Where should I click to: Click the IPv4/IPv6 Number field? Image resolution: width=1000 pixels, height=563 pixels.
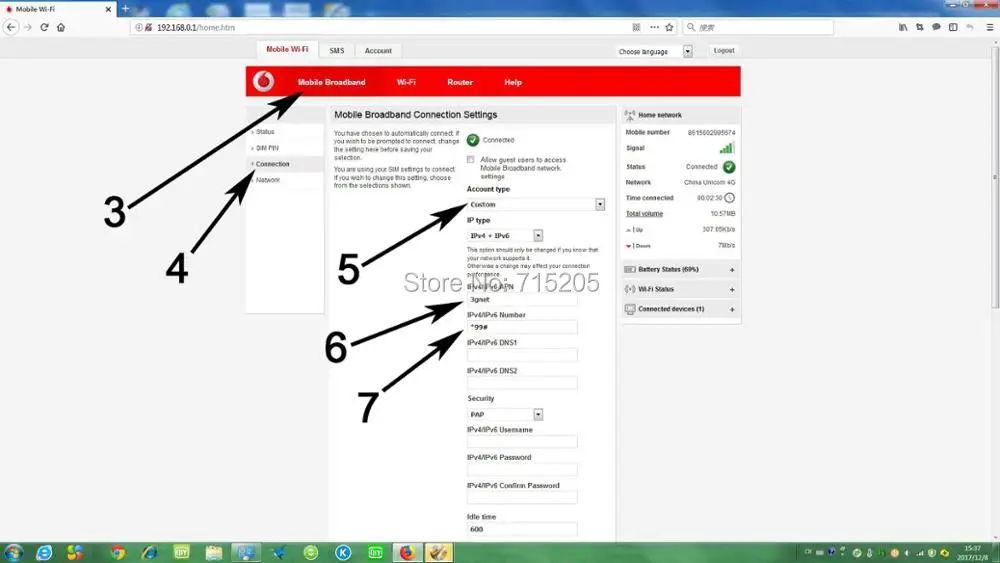coord(522,327)
